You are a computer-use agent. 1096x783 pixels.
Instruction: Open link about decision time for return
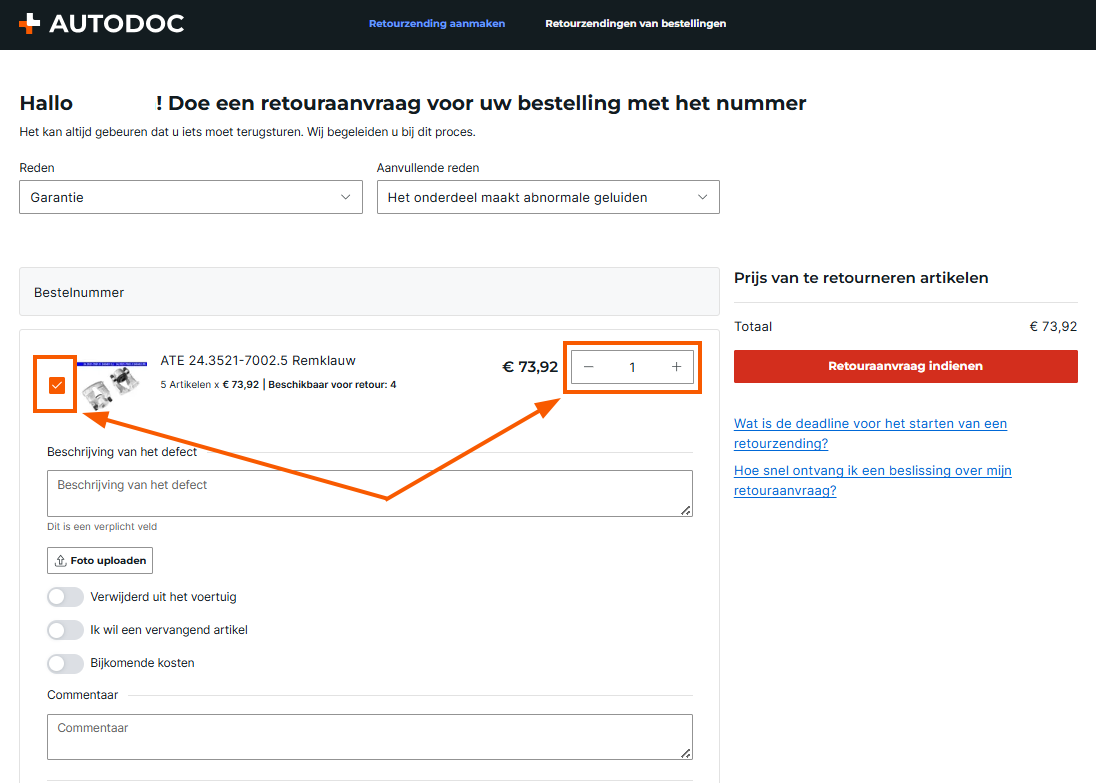(872, 480)
